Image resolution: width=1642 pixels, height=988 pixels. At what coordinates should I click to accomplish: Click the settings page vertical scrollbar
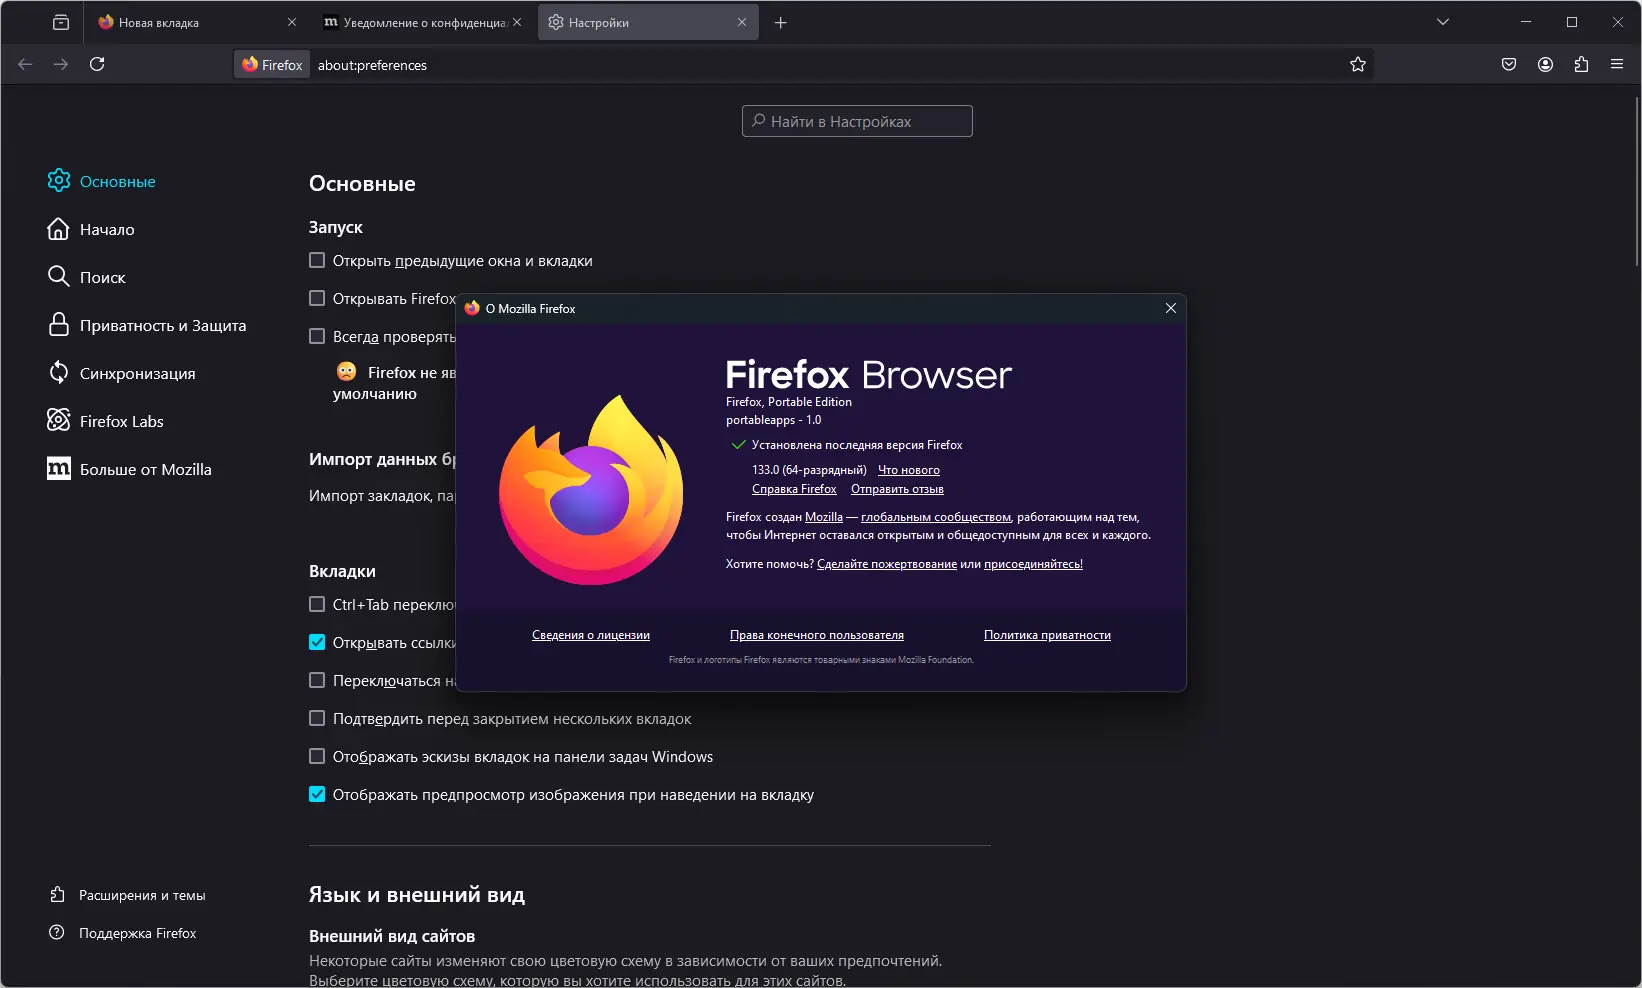point(1636,180)
